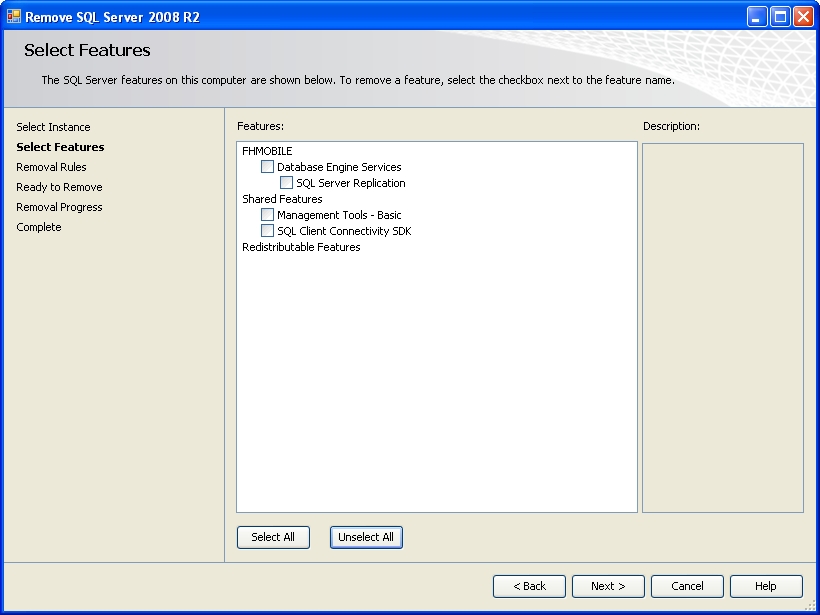Check the SQL Server Replication checkbox
The width and height of the screenshot is (820, 615).
coord(286,183)
